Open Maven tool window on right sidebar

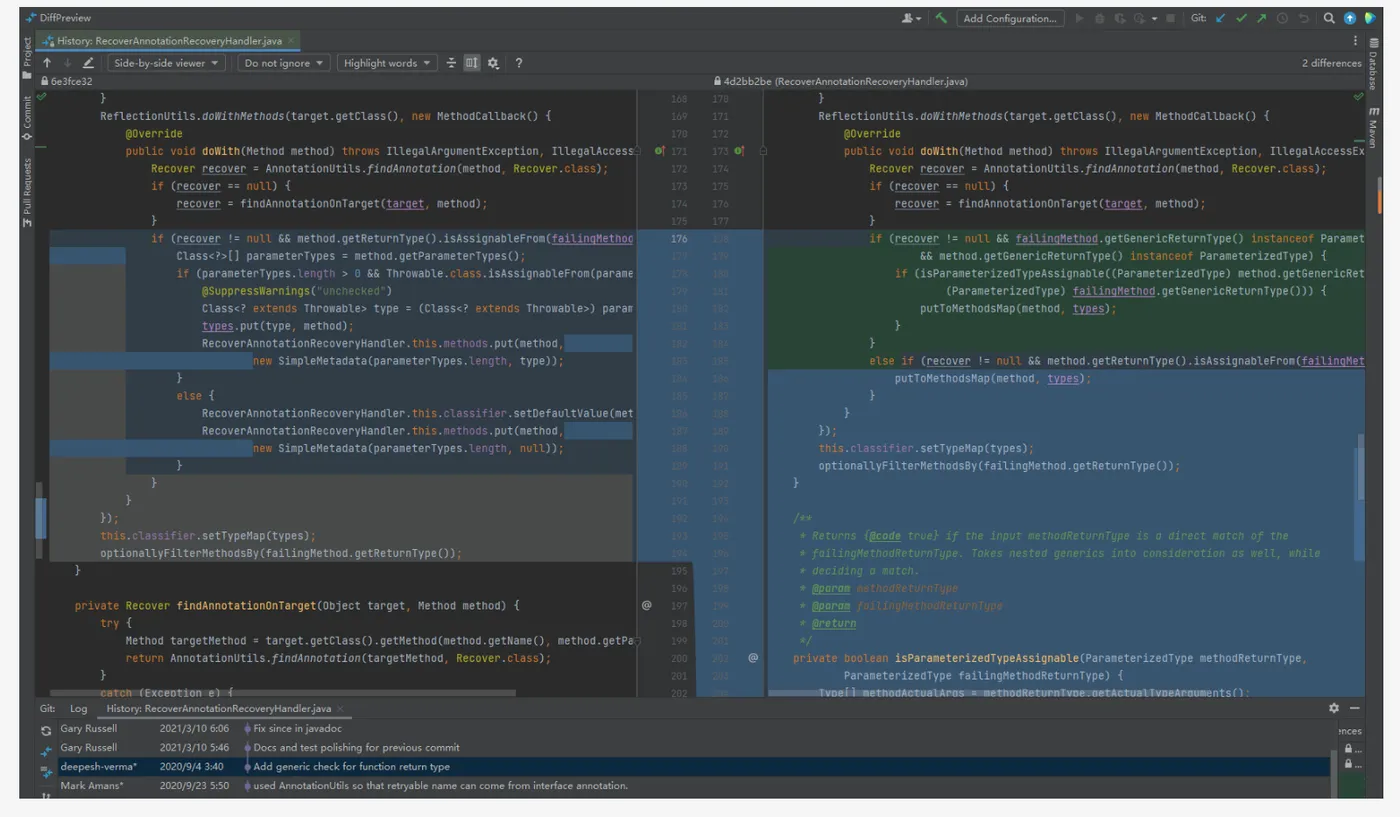click(1373, 128)
